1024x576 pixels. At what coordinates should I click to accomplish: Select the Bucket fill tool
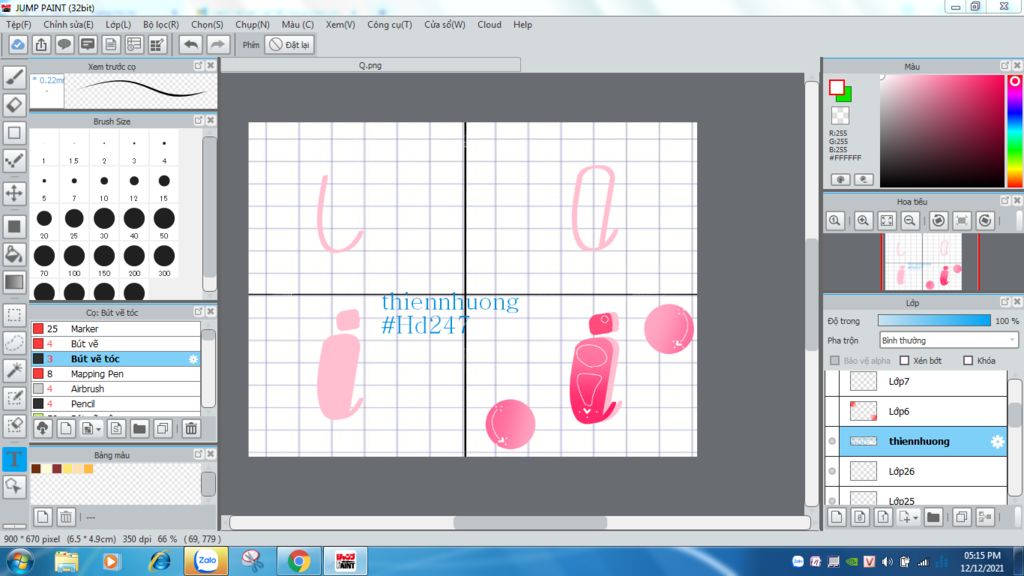14,254
